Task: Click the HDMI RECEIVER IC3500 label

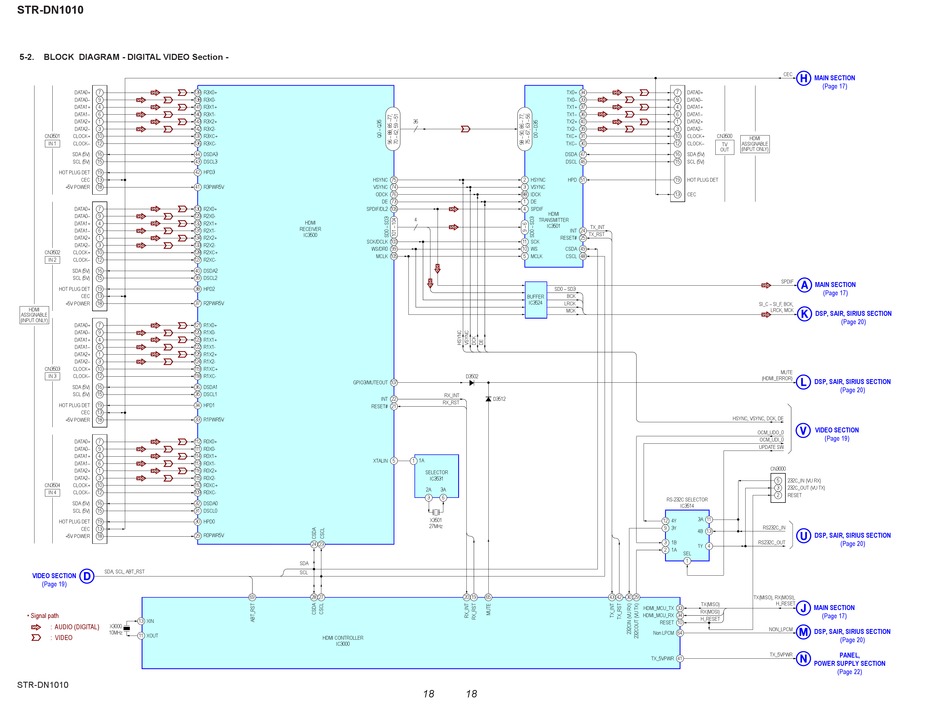Action: (x=310, y=229)
